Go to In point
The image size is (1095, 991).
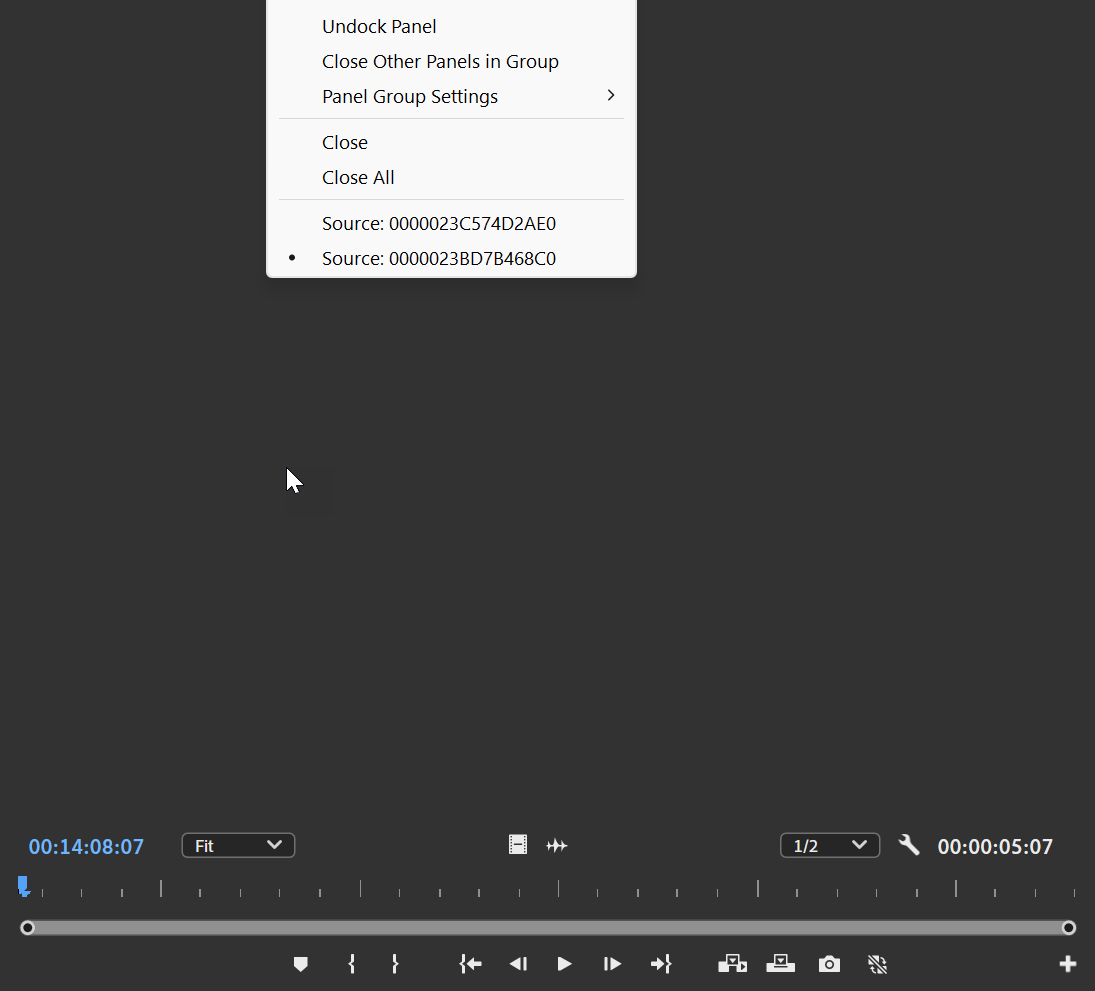(x=470, y=964)
